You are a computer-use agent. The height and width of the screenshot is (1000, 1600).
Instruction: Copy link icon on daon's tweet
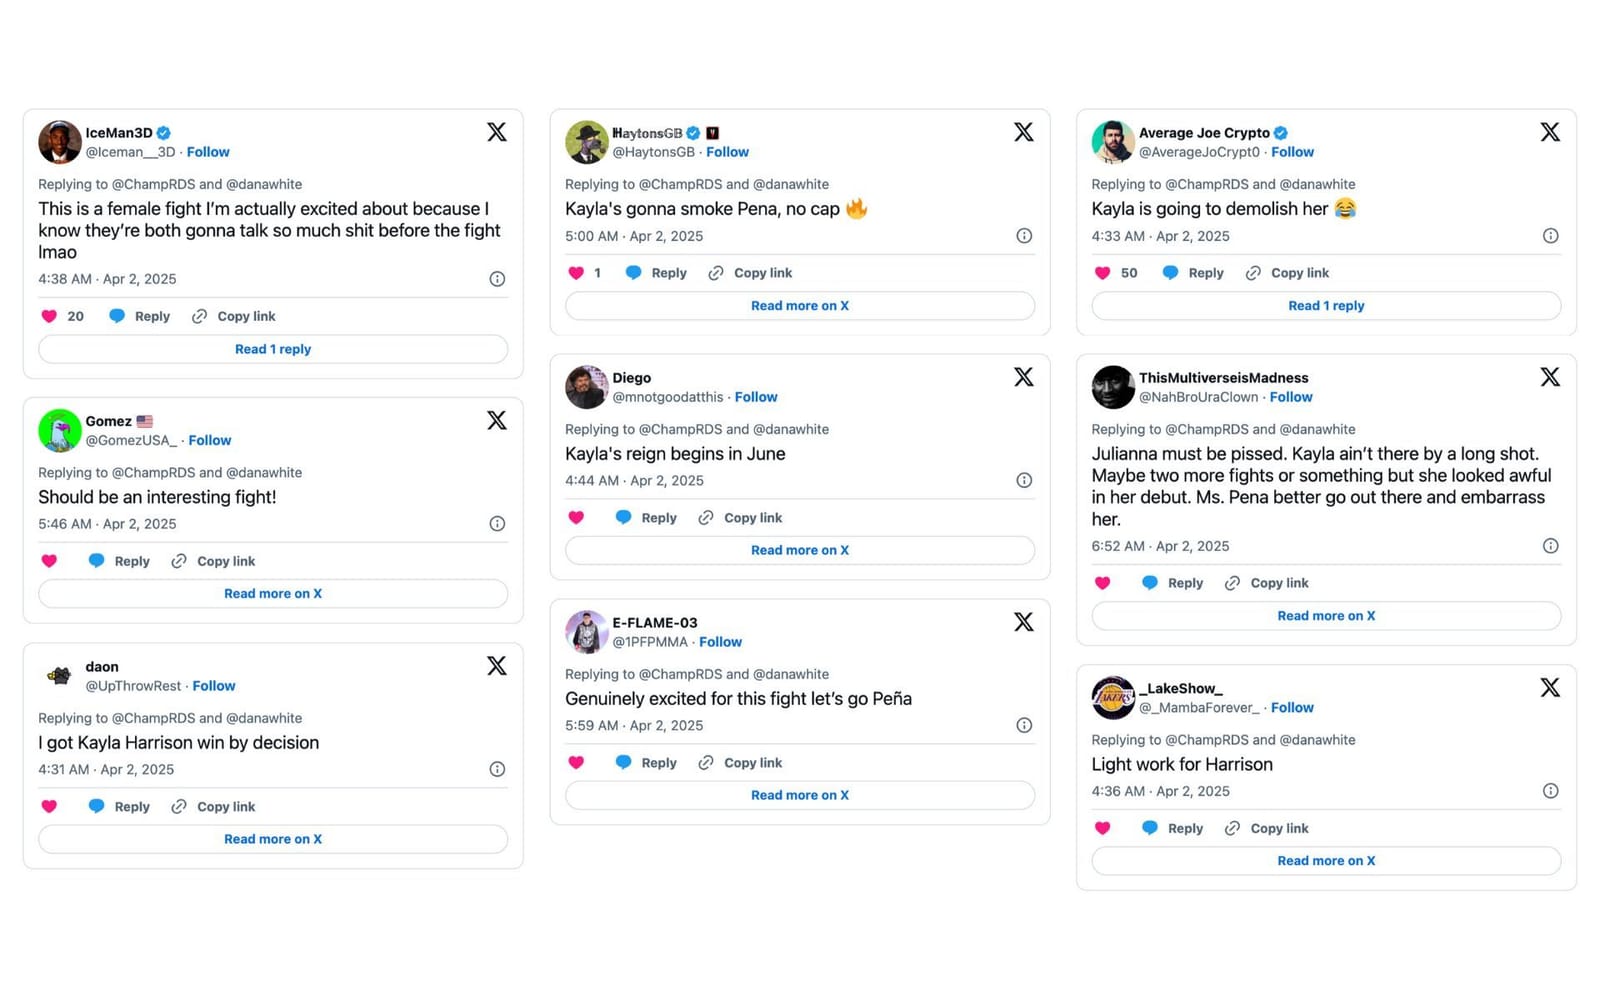point(179,807)
